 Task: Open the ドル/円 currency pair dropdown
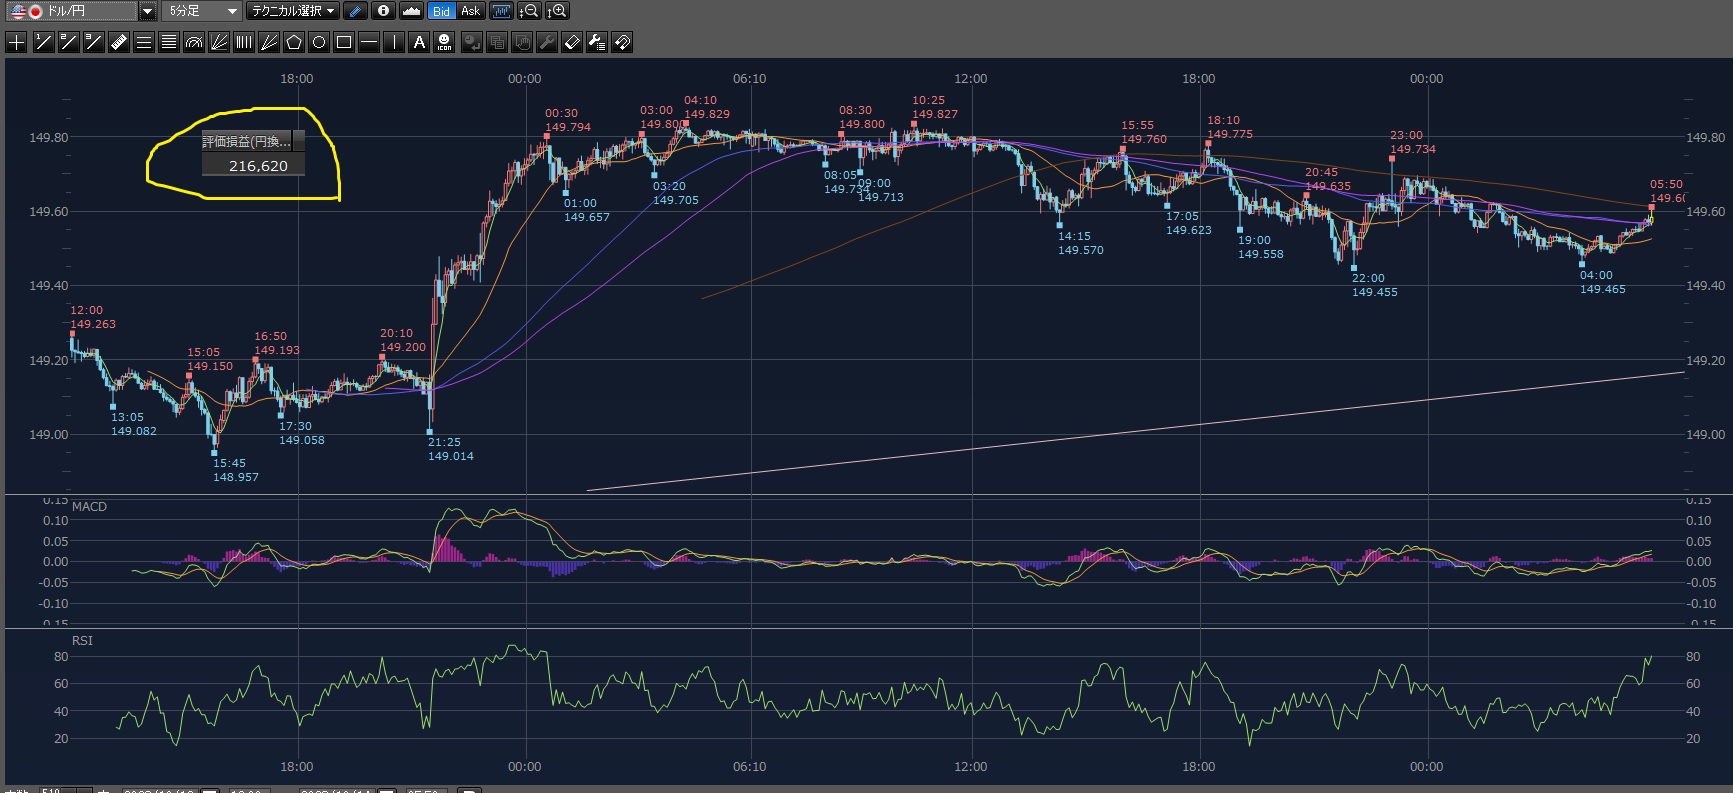coord(147,11)
